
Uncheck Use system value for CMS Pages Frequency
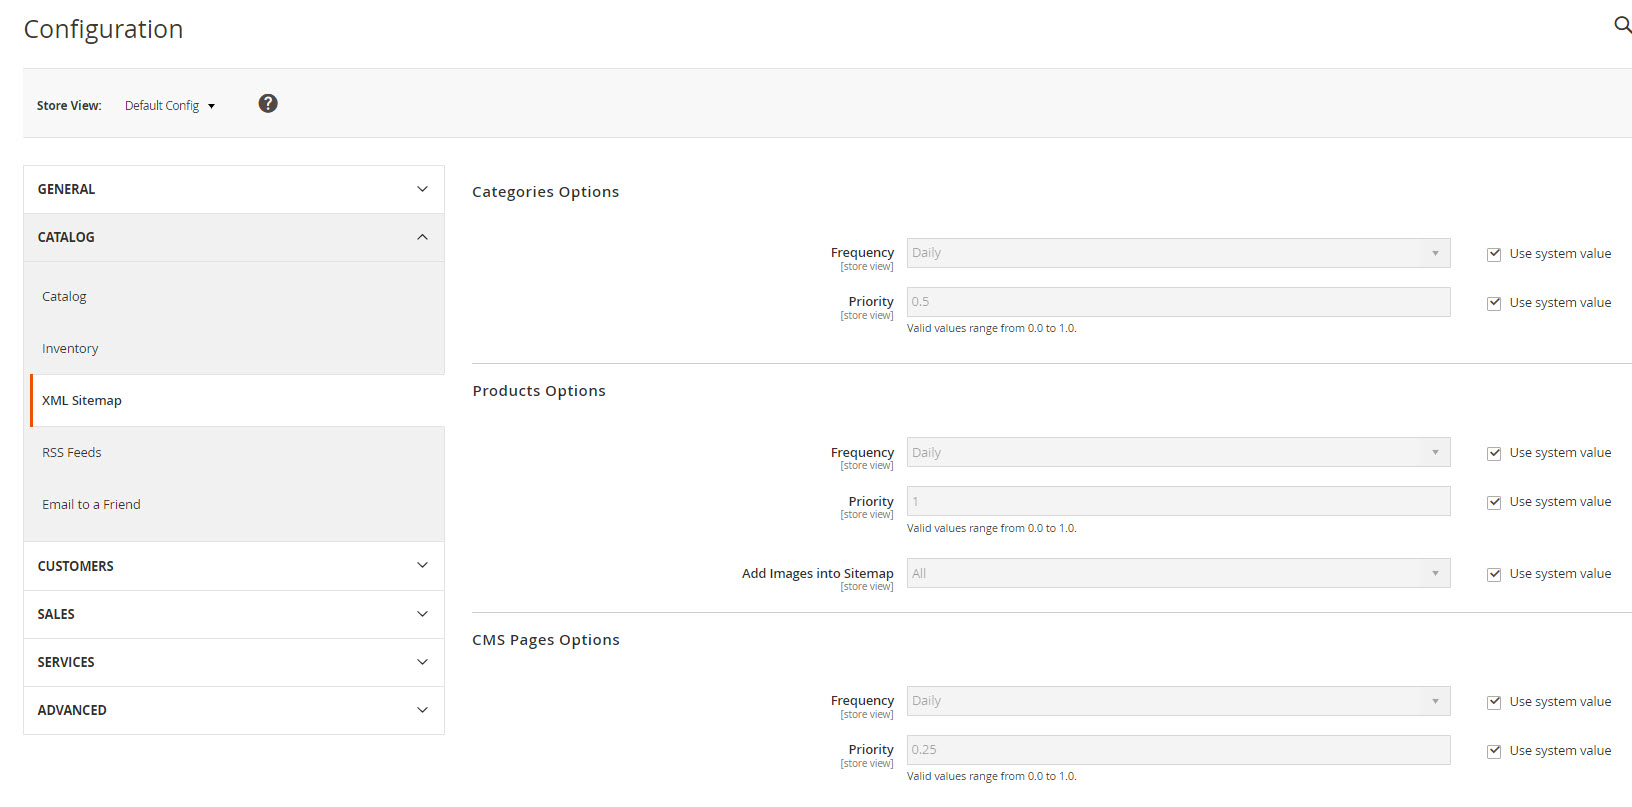(1494, 702)
